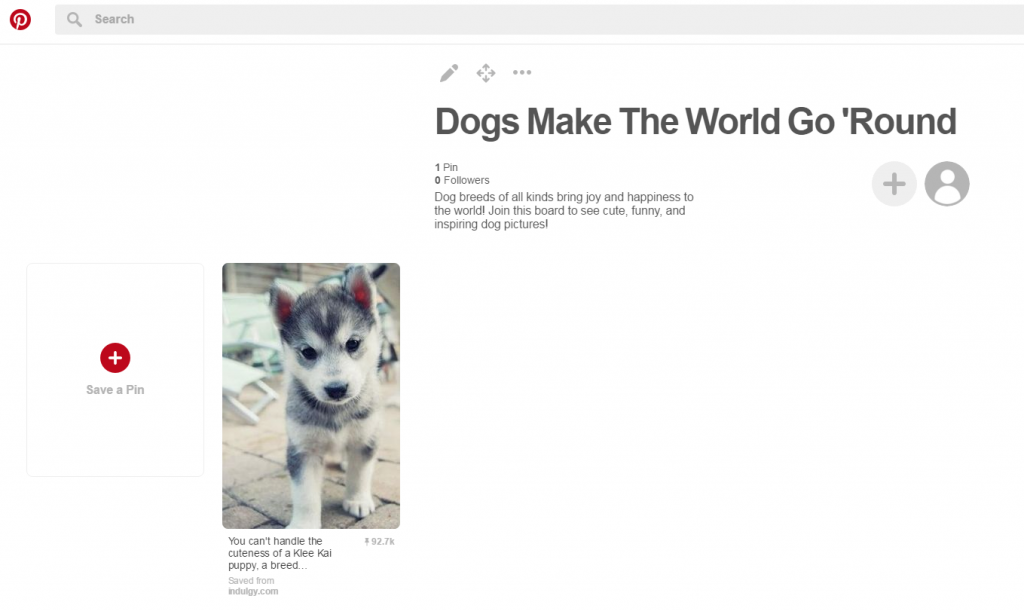Click the 92.7k repin count
The height and width of the screenshot is (611, 1024).
[383, 542]
